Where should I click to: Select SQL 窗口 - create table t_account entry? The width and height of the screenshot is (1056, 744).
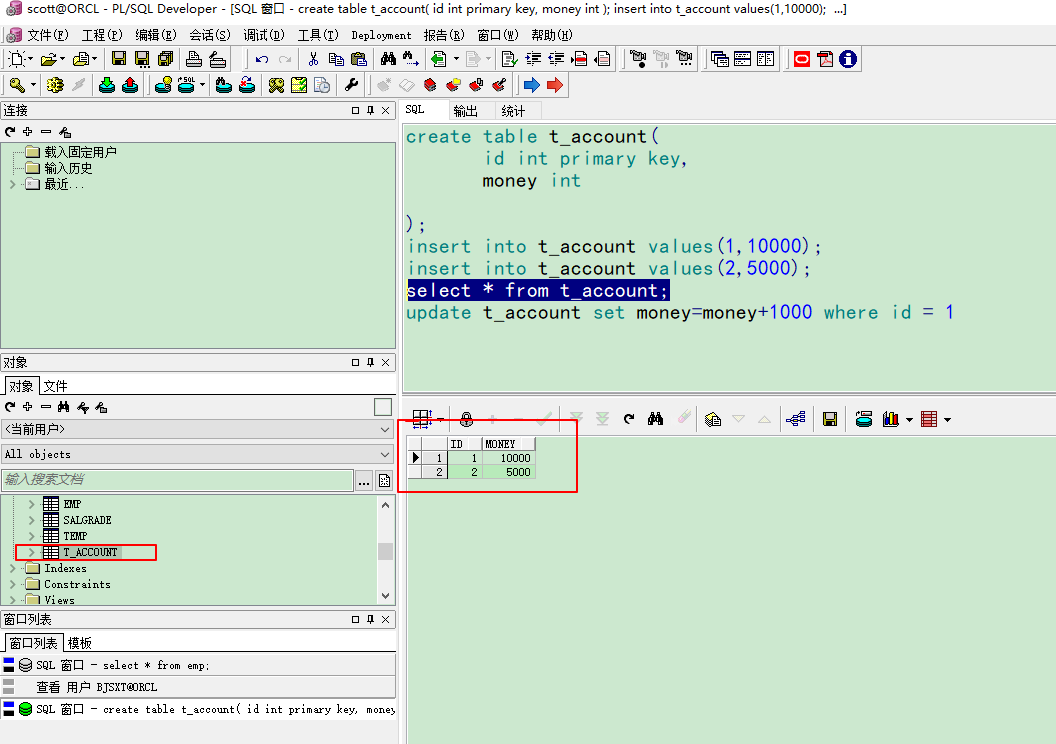pos(198,709)
